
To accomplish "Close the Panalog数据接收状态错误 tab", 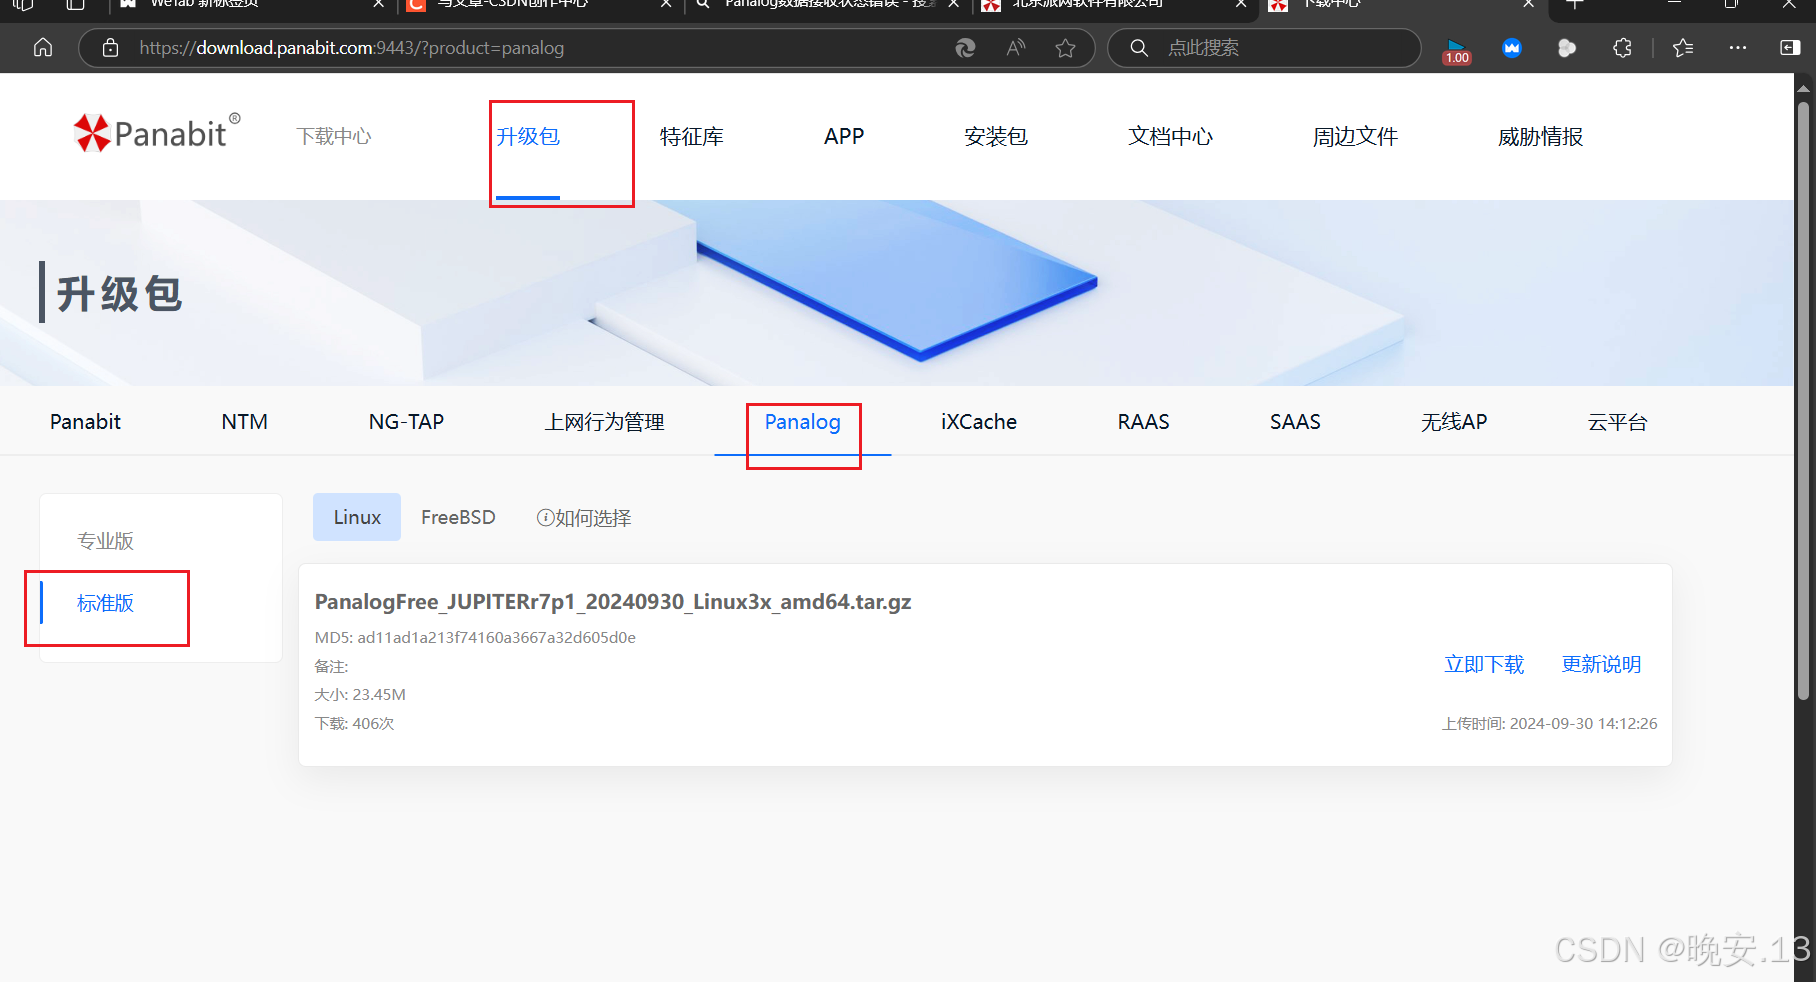I will (953, 4).
